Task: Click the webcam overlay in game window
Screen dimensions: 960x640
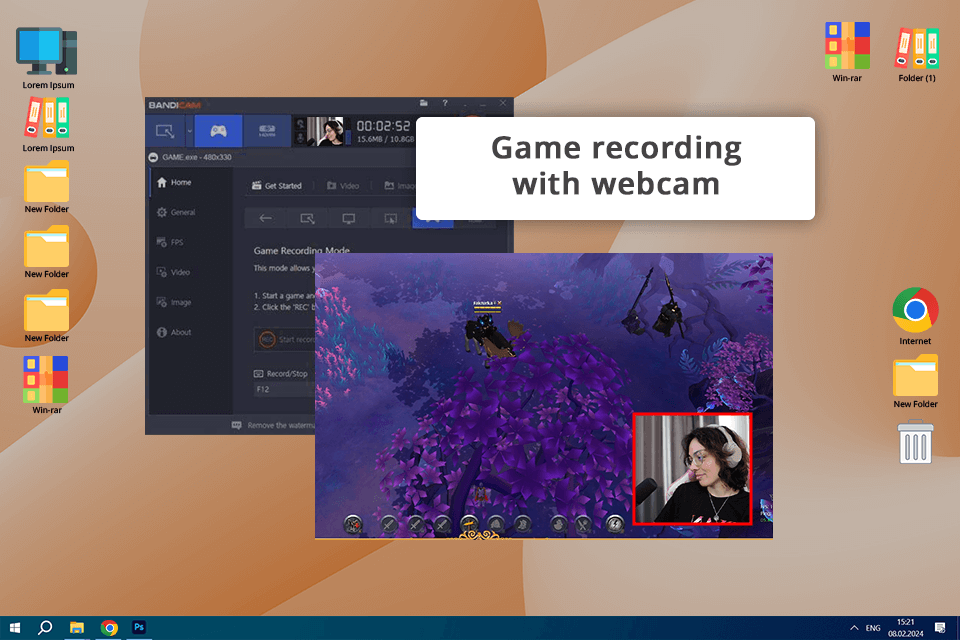Action: 692,469
